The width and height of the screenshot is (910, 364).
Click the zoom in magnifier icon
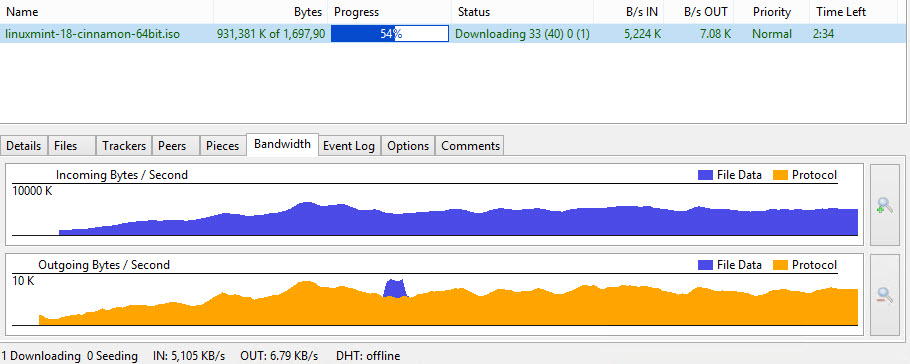pos(884,205)
